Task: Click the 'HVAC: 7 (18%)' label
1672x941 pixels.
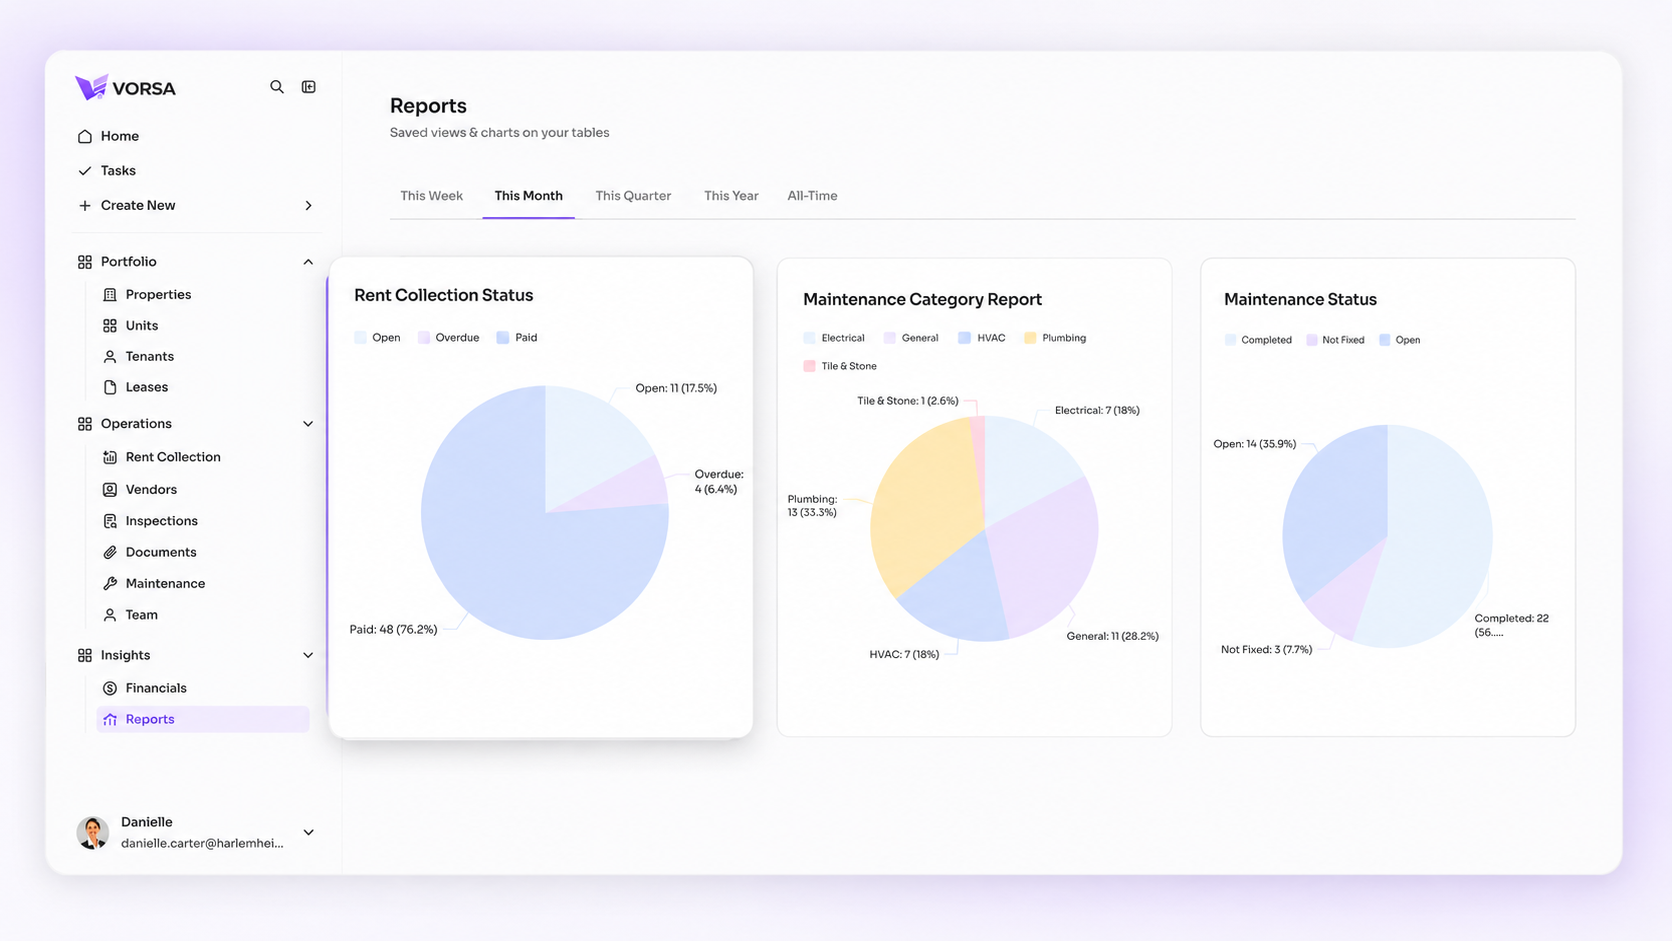Action: 904,655
